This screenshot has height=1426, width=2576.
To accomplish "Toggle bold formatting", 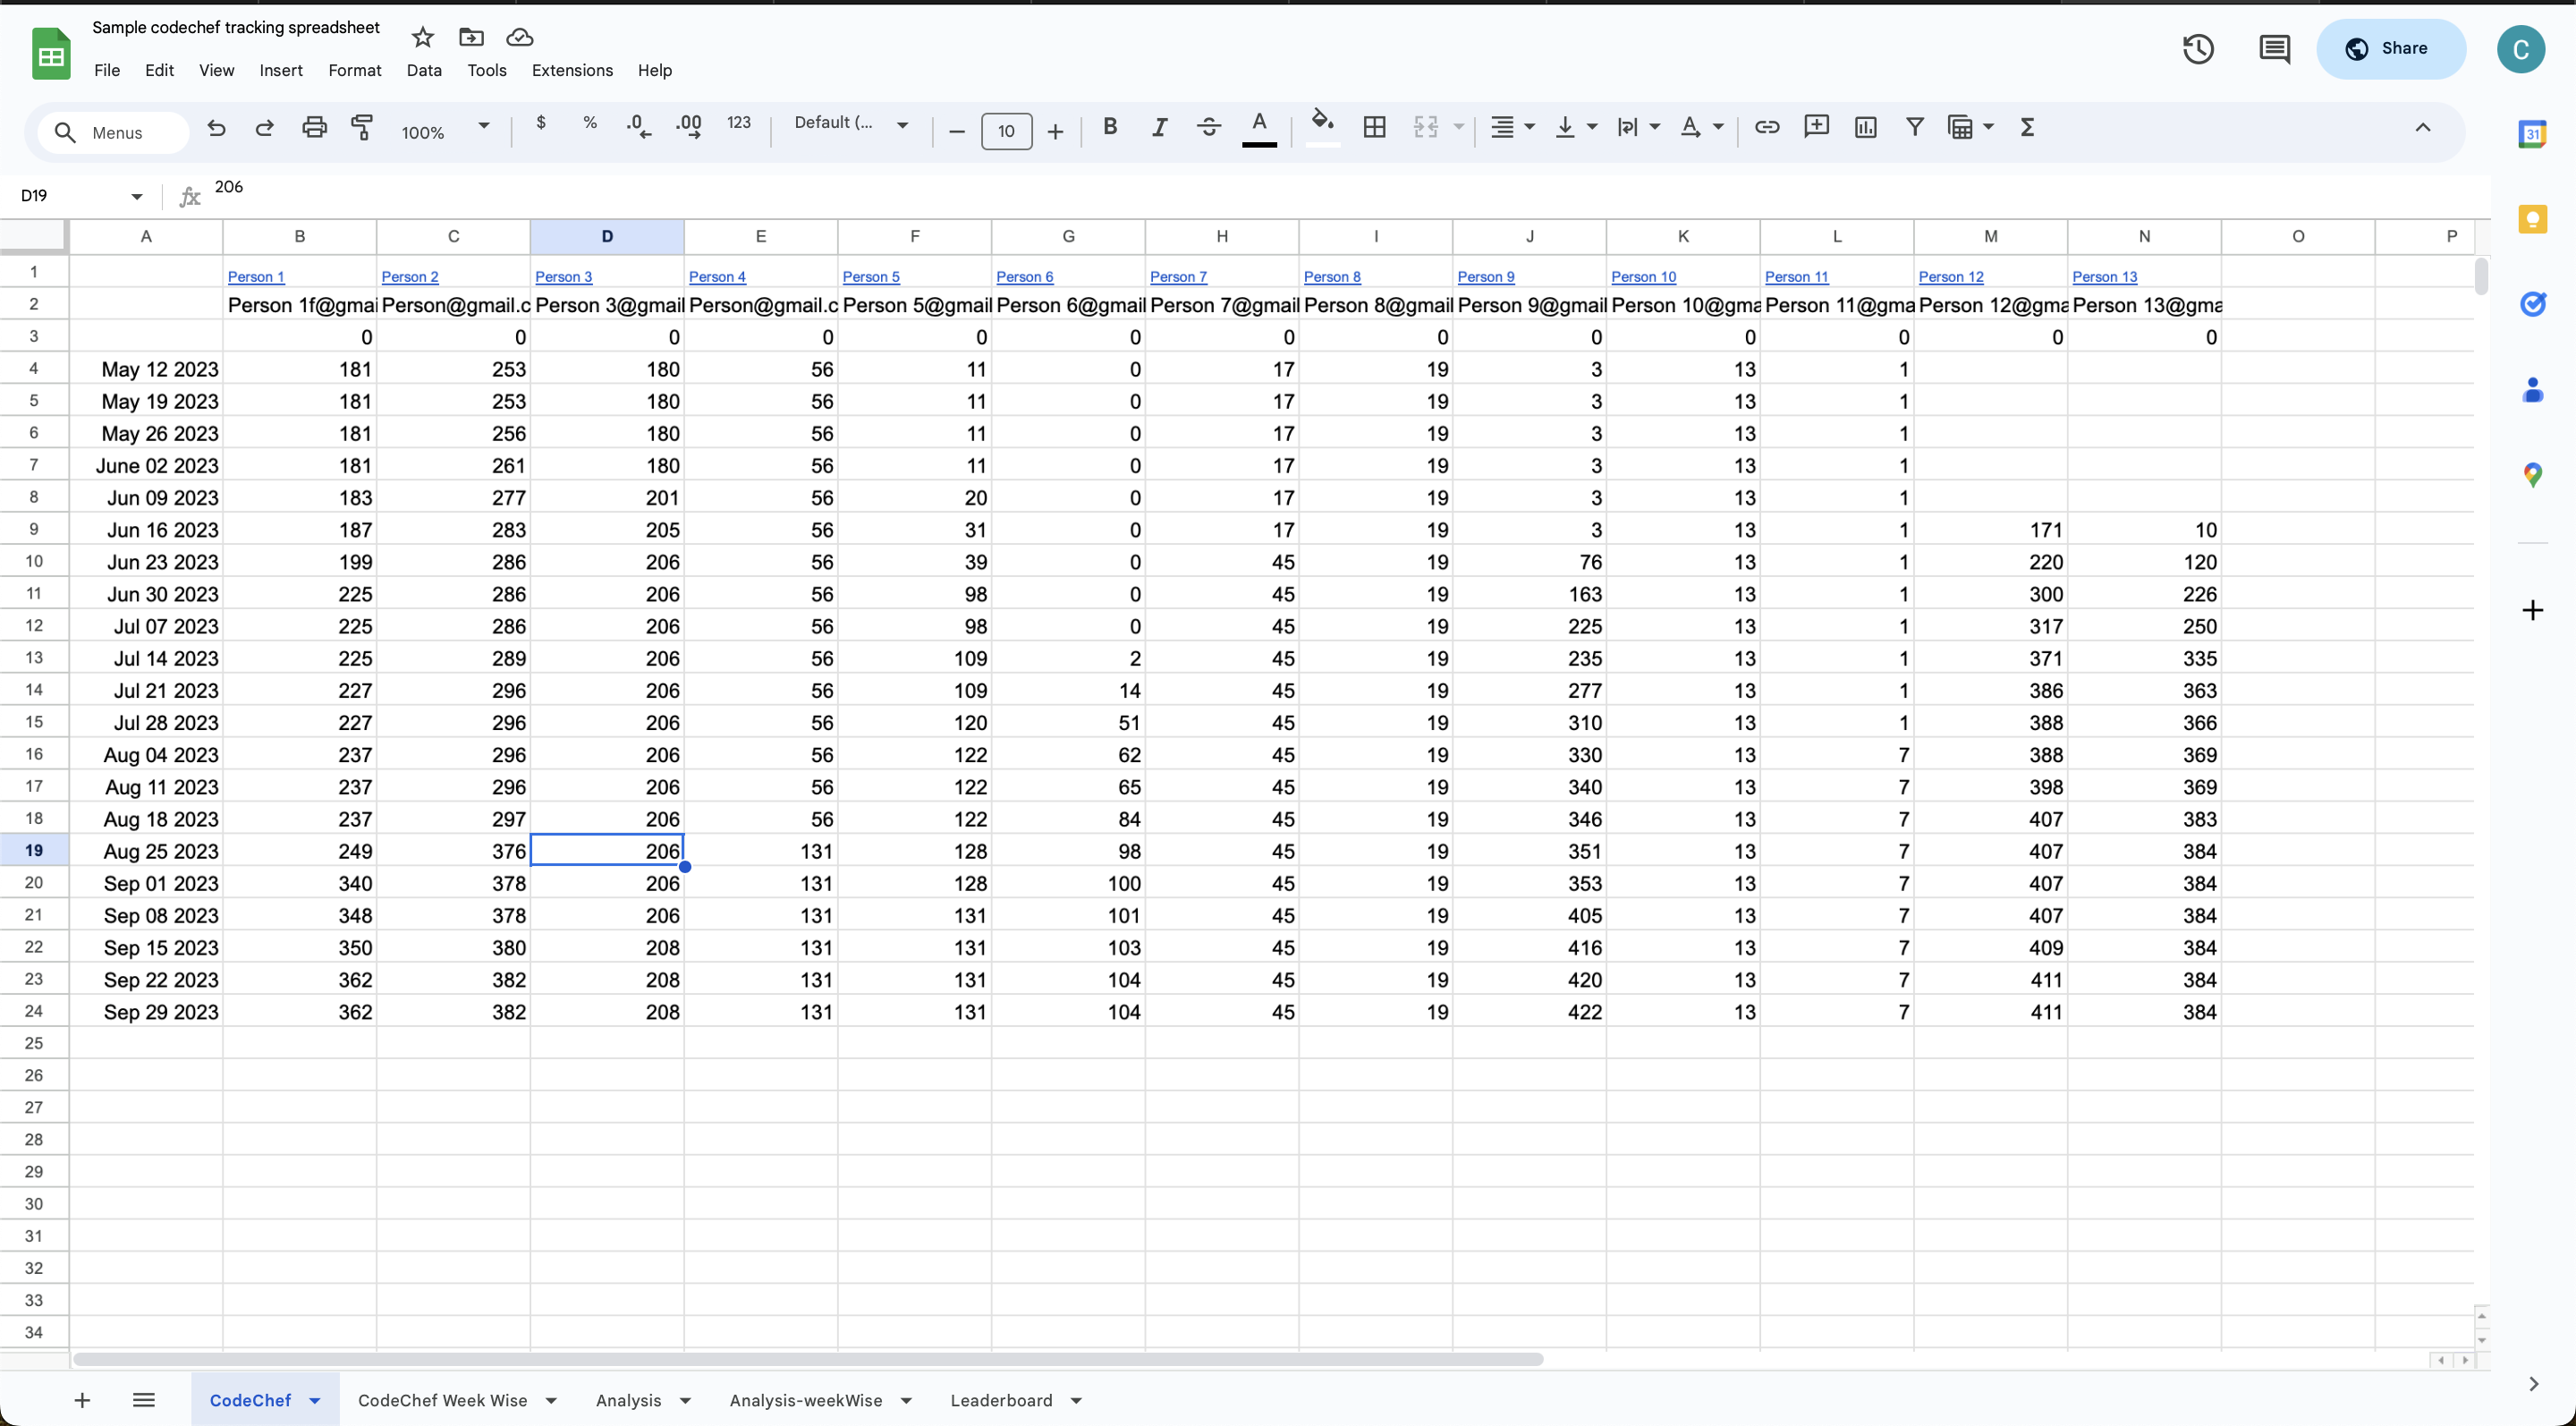I will [x=1110, y=127].
